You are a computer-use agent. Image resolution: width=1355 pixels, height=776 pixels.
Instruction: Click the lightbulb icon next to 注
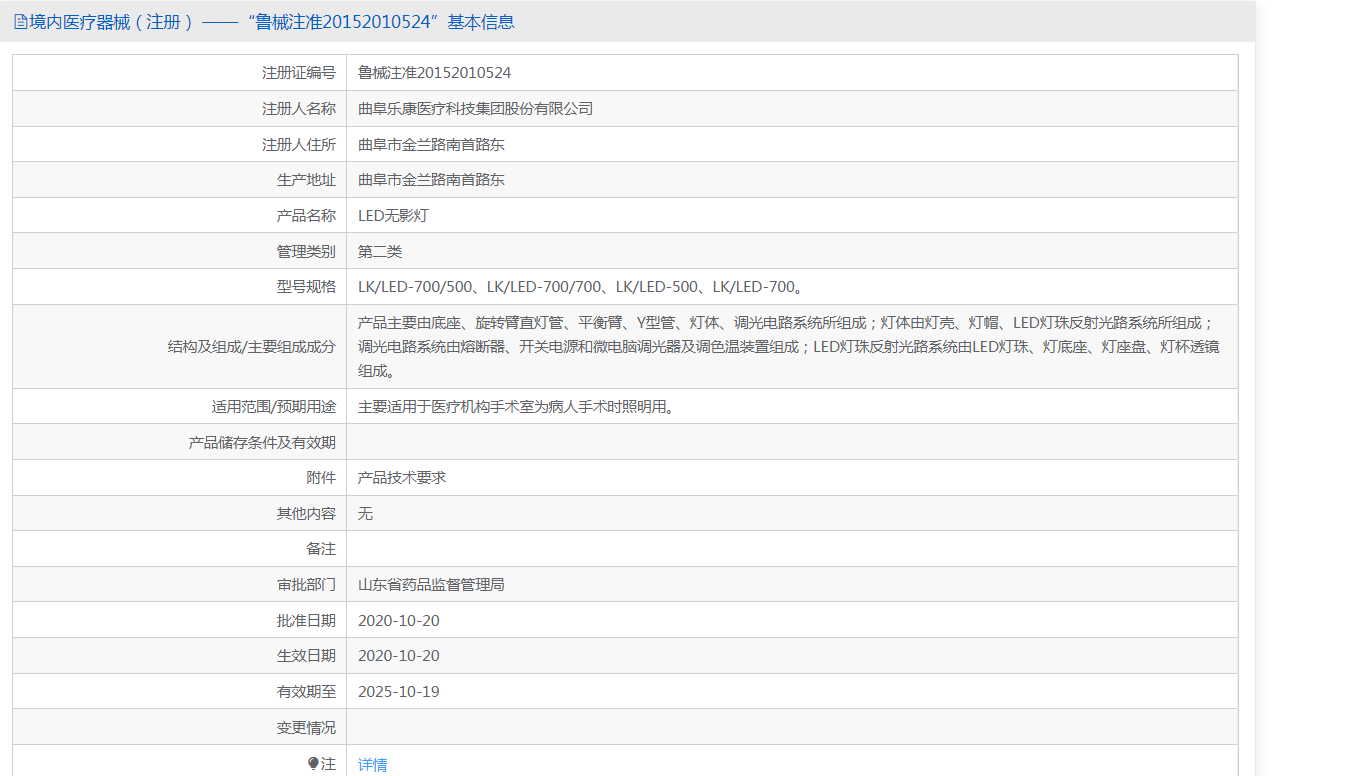click(x=313, y=763)
